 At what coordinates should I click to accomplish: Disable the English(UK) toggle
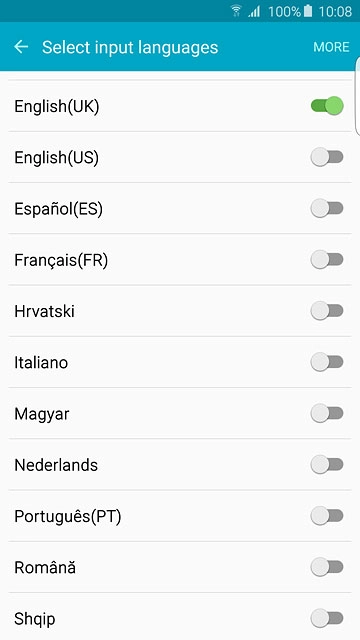pyautogui.click(x=327, y=106)
